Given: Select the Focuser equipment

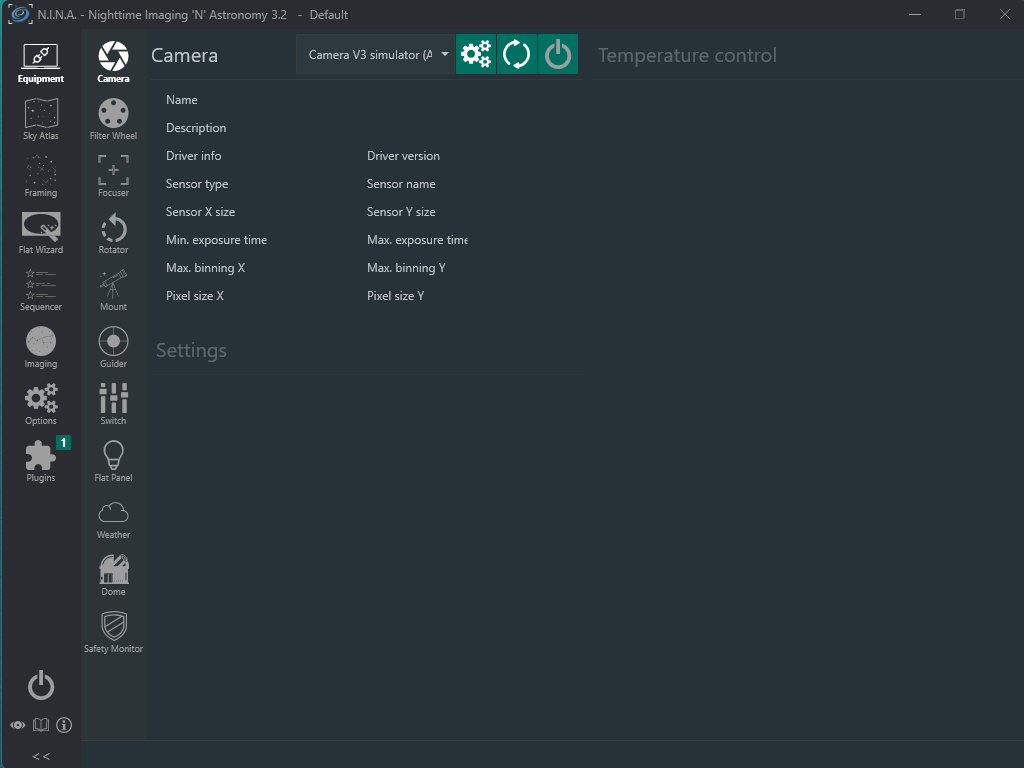Looking at the screenshot, I should 113,176.
